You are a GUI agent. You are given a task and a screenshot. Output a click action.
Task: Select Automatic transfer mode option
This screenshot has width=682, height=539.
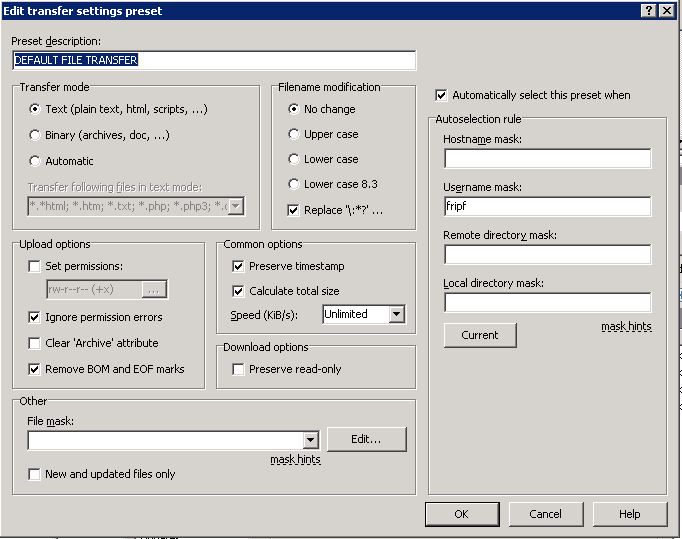pyautogui.click(x=36, y=161)
